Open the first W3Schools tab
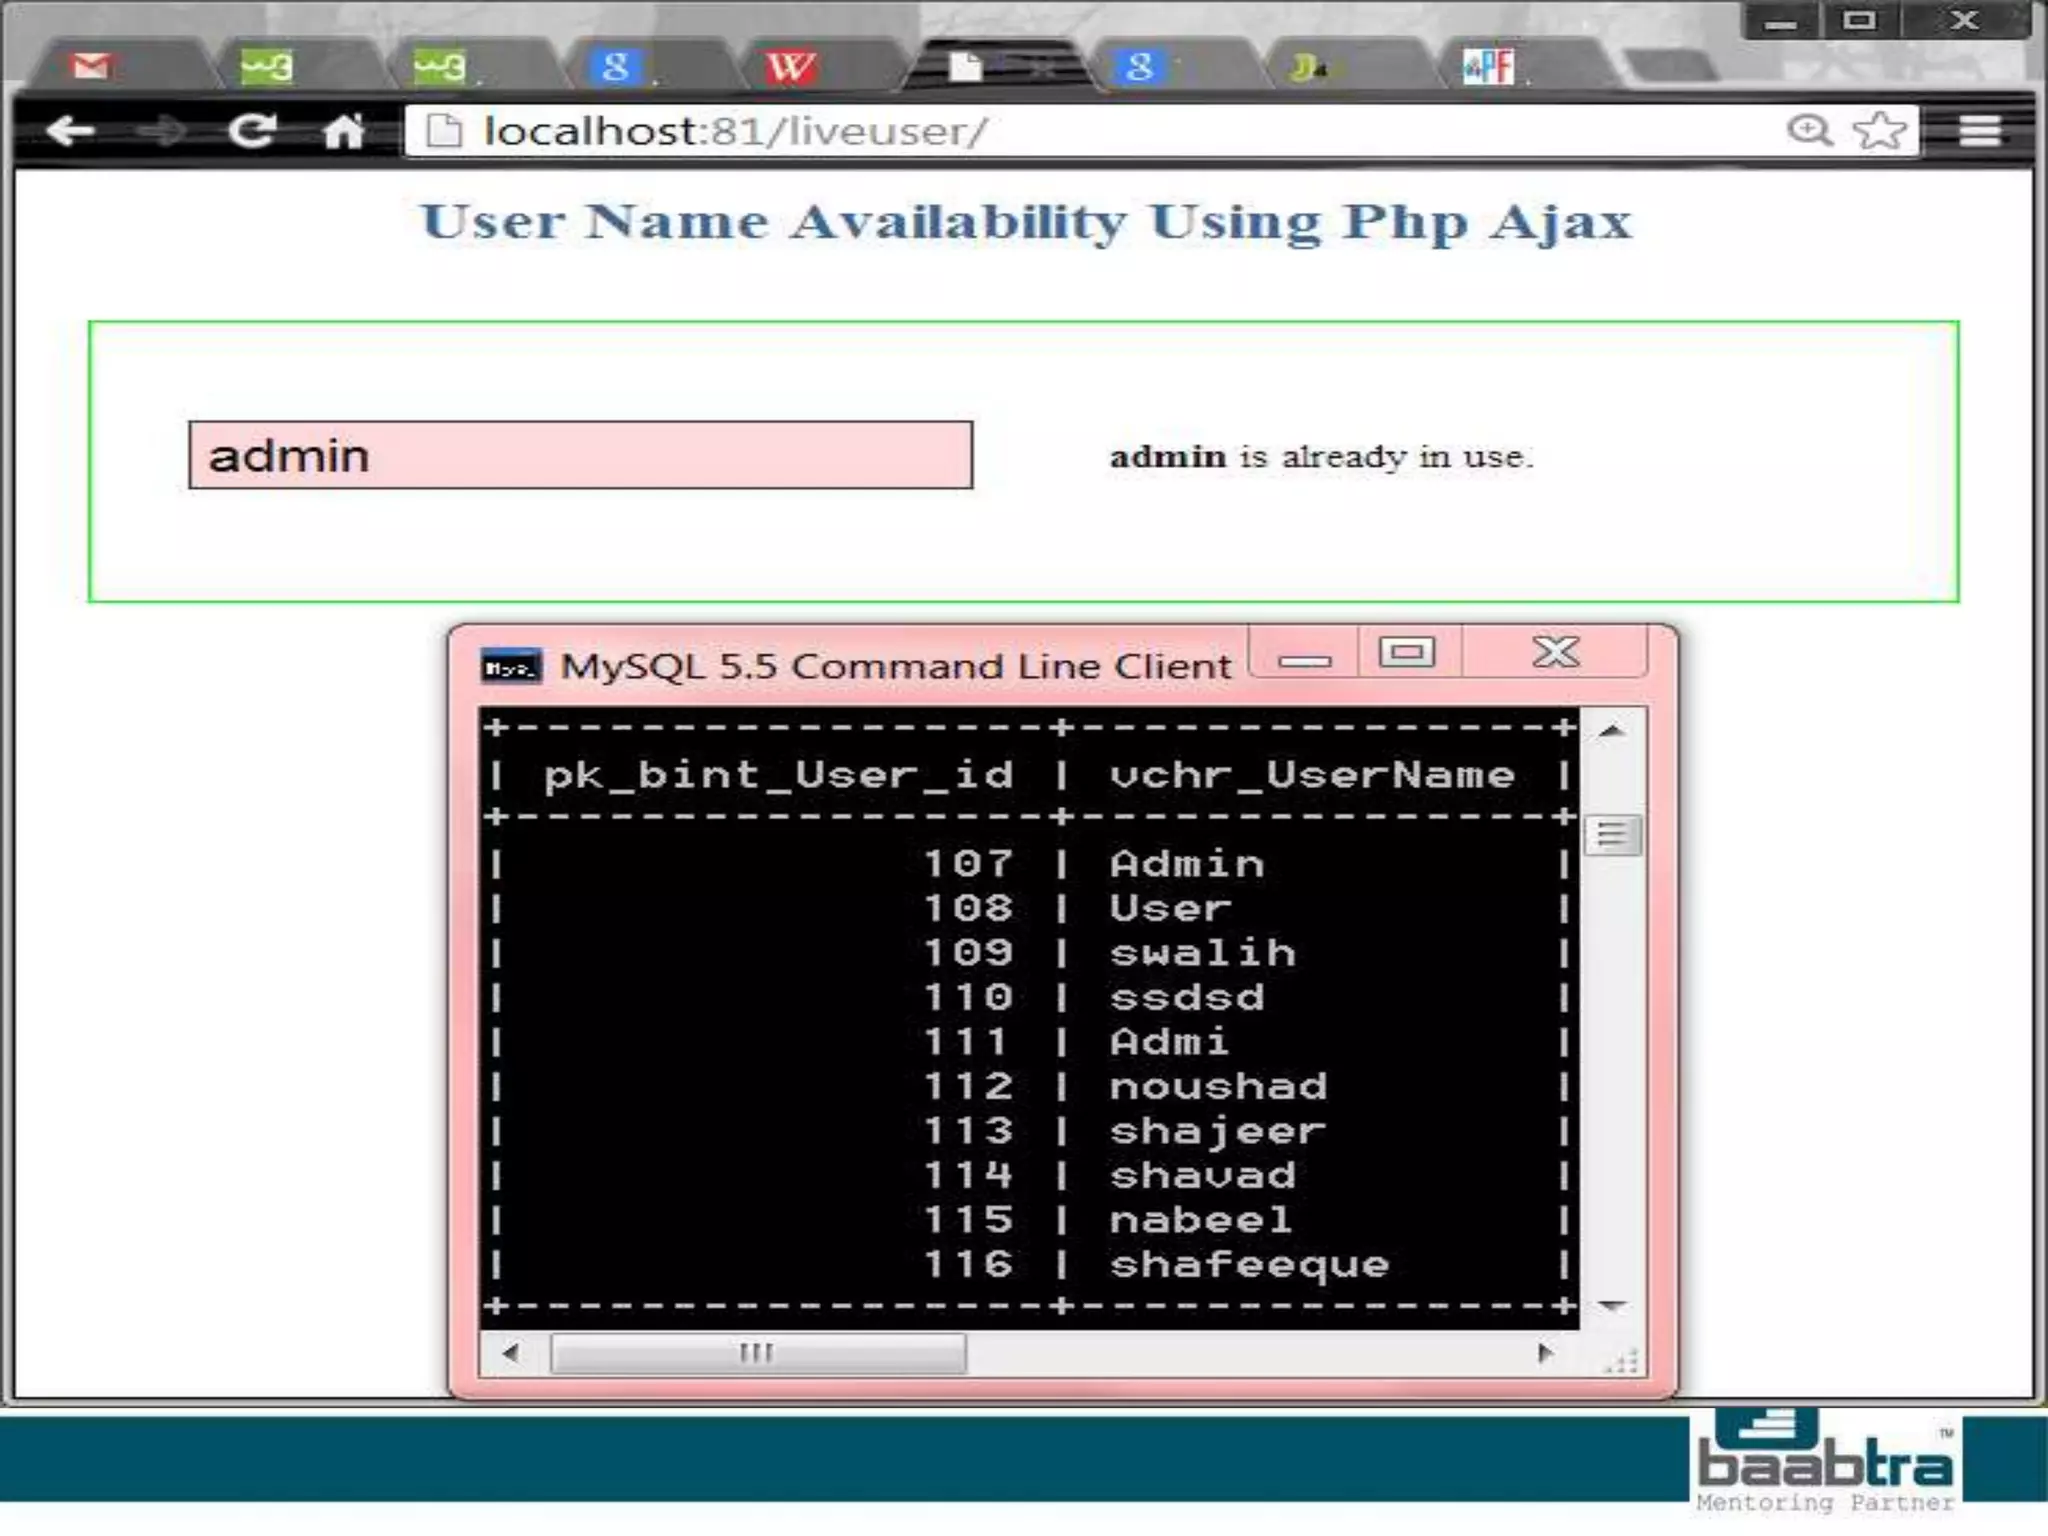This screenshot has height=1536, width=2048. (267, 67)
